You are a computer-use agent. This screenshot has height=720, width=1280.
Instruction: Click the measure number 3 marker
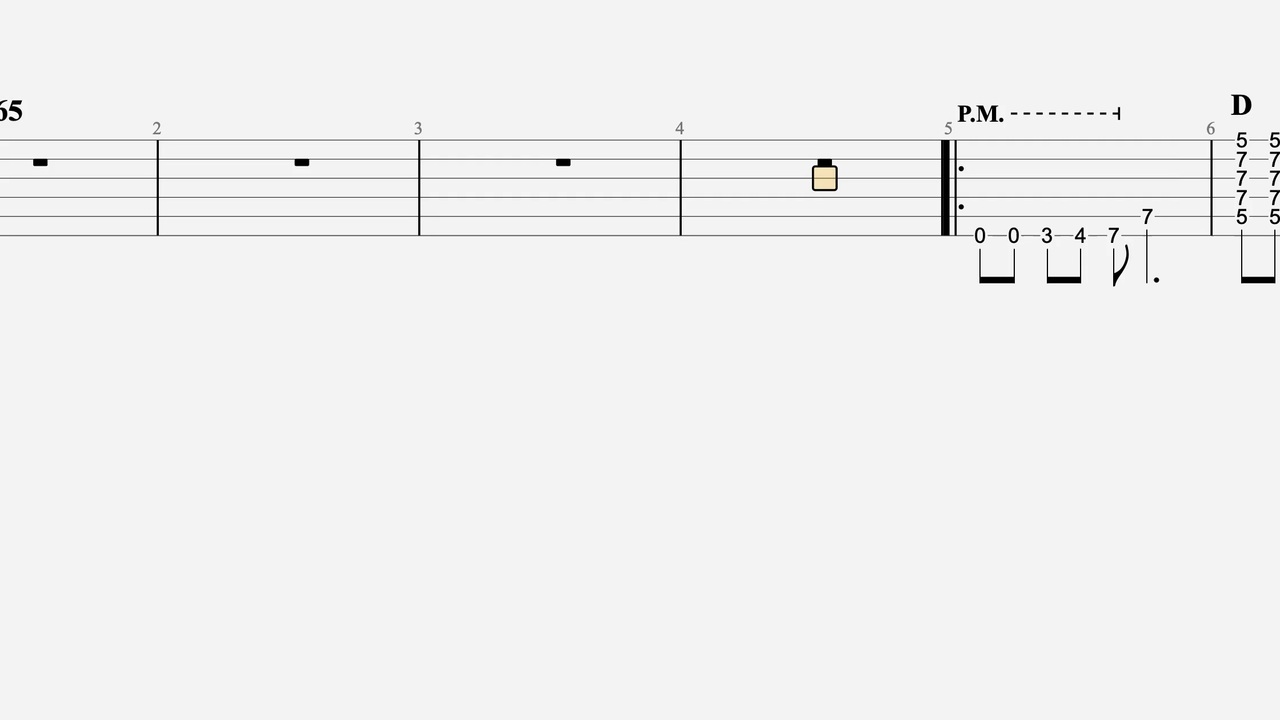click(418, 128)
